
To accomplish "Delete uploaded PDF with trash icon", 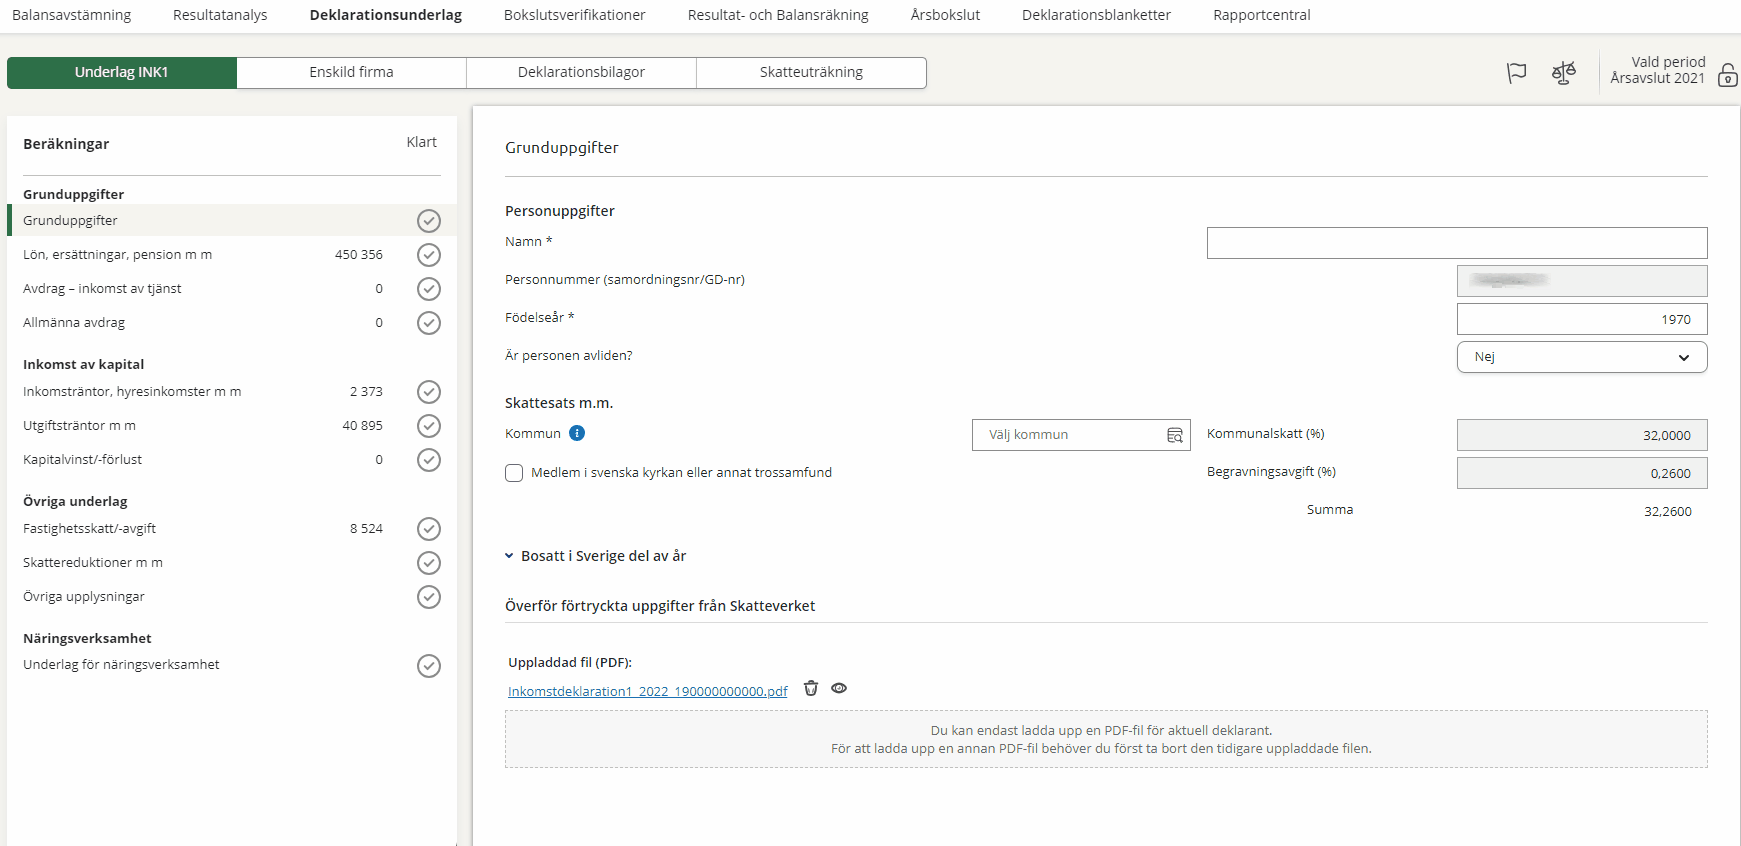I will [811, 688].
